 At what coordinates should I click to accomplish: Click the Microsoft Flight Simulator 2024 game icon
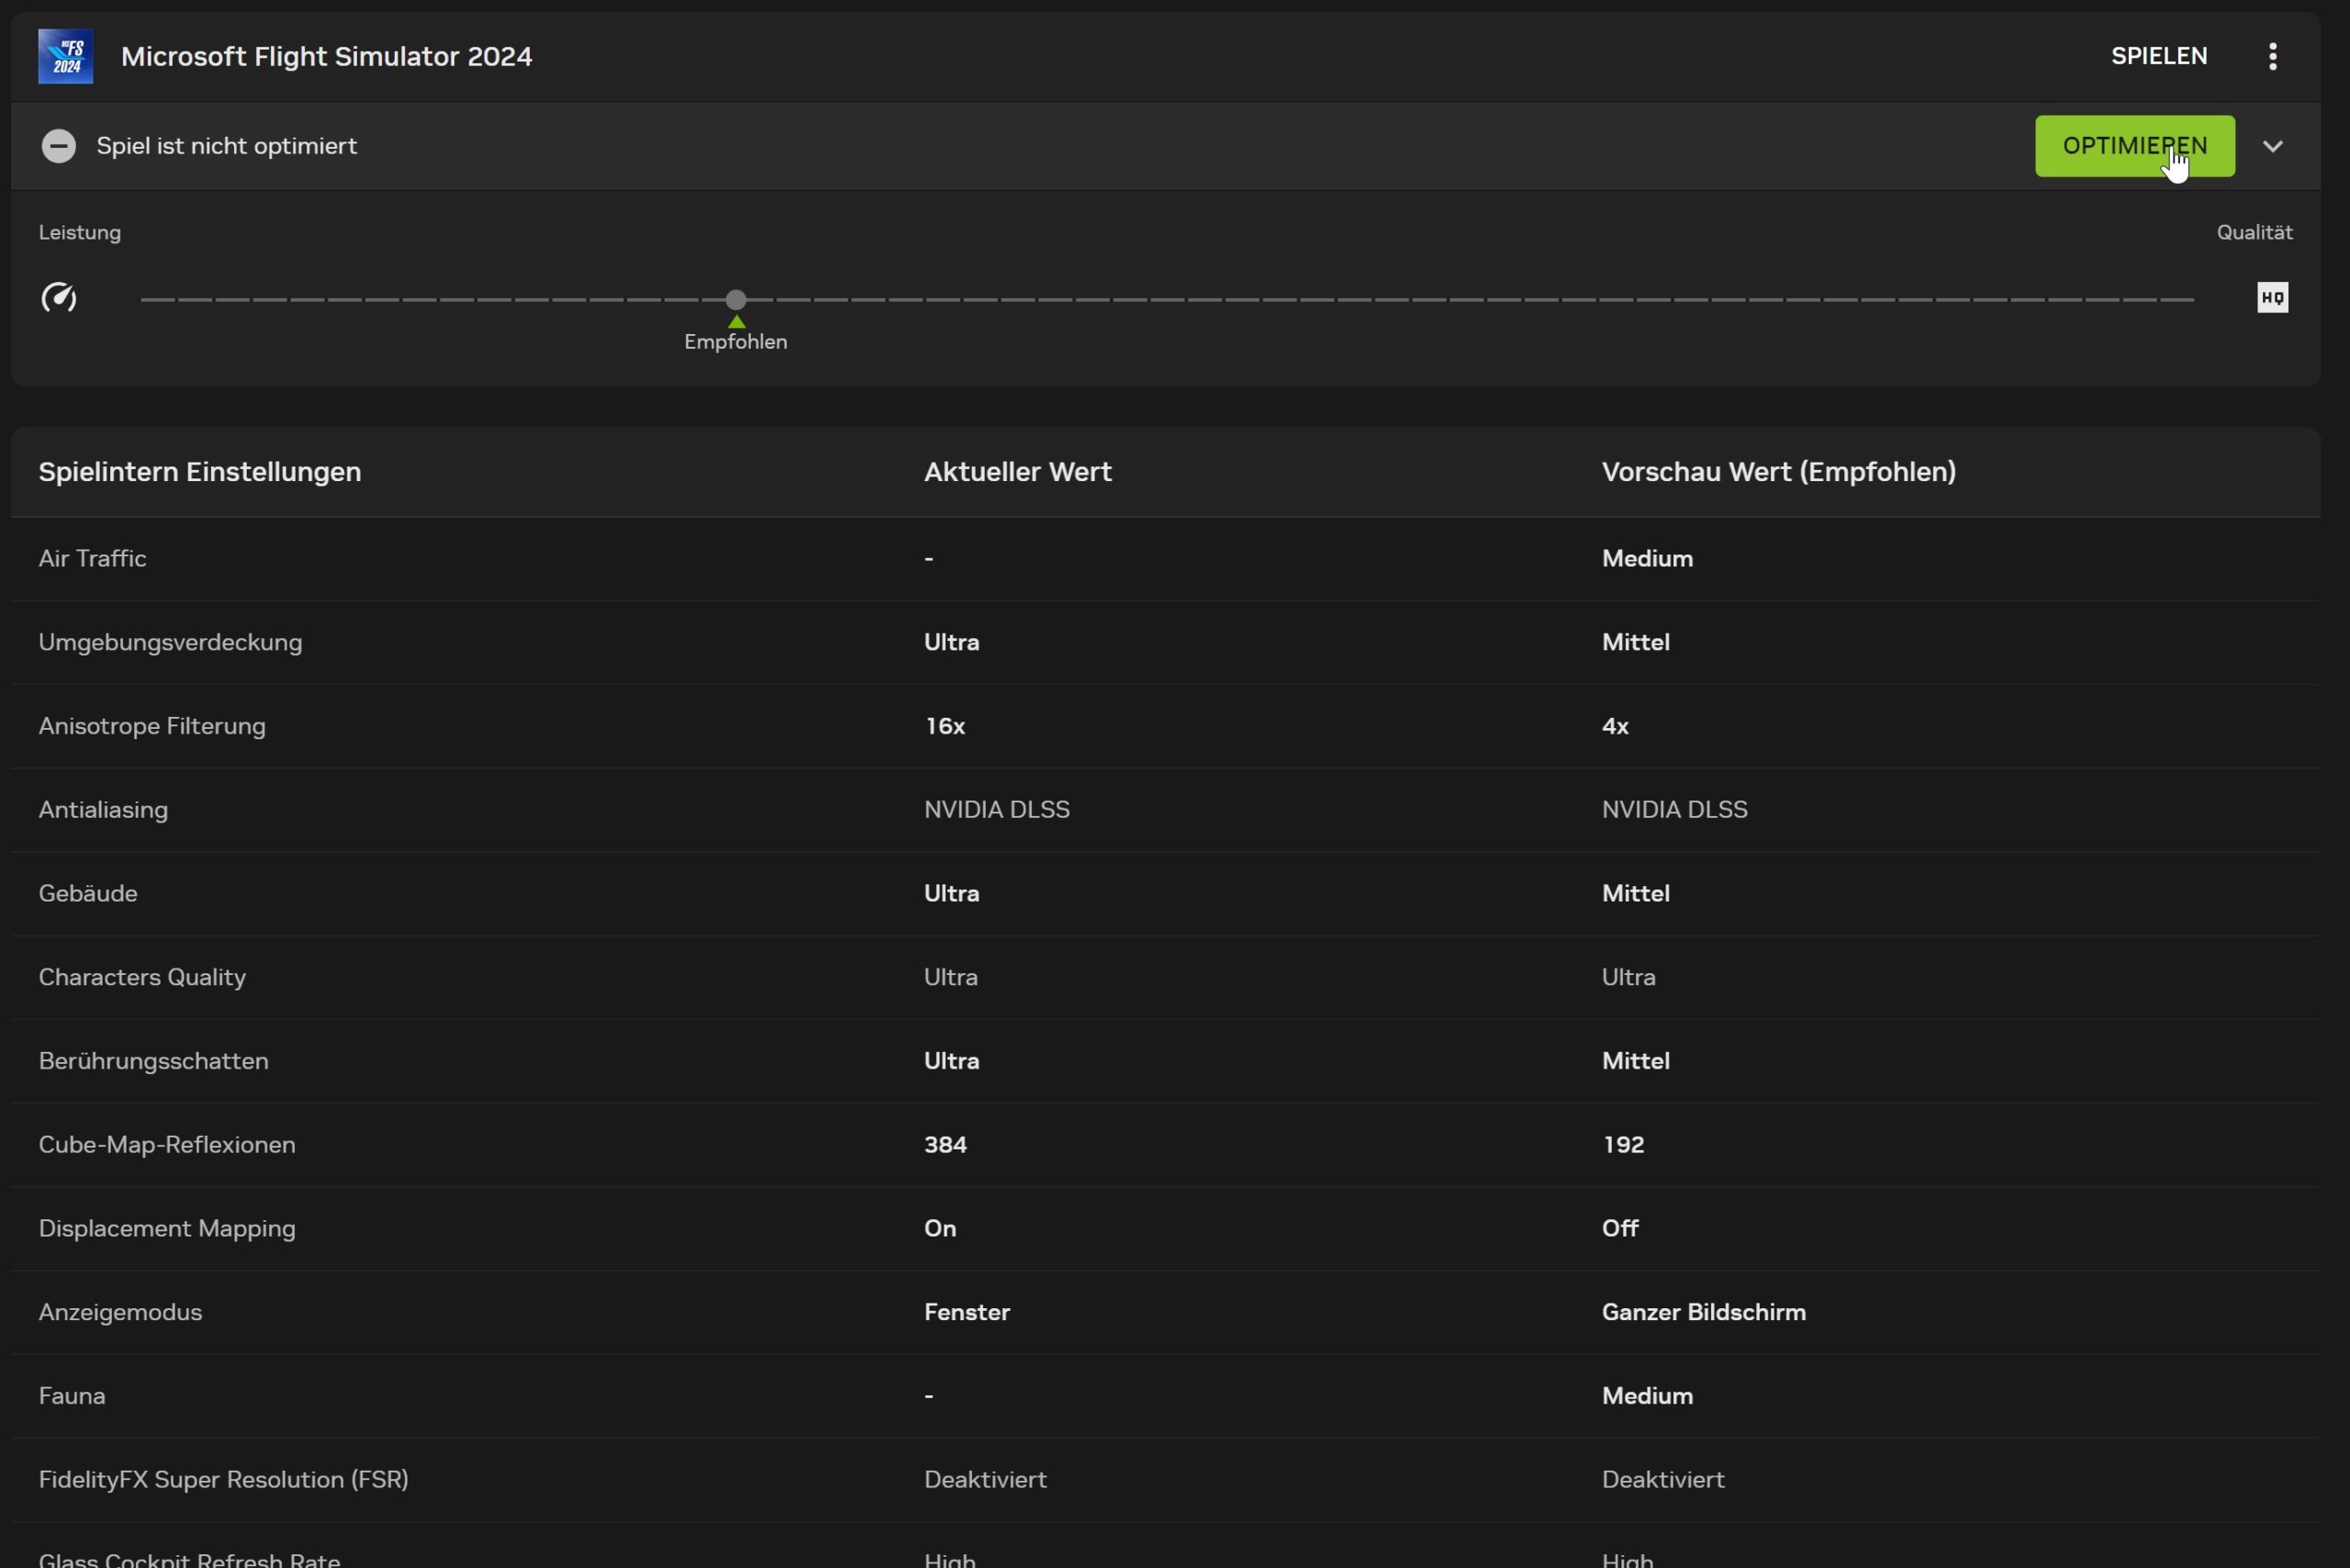click(65, 56)
